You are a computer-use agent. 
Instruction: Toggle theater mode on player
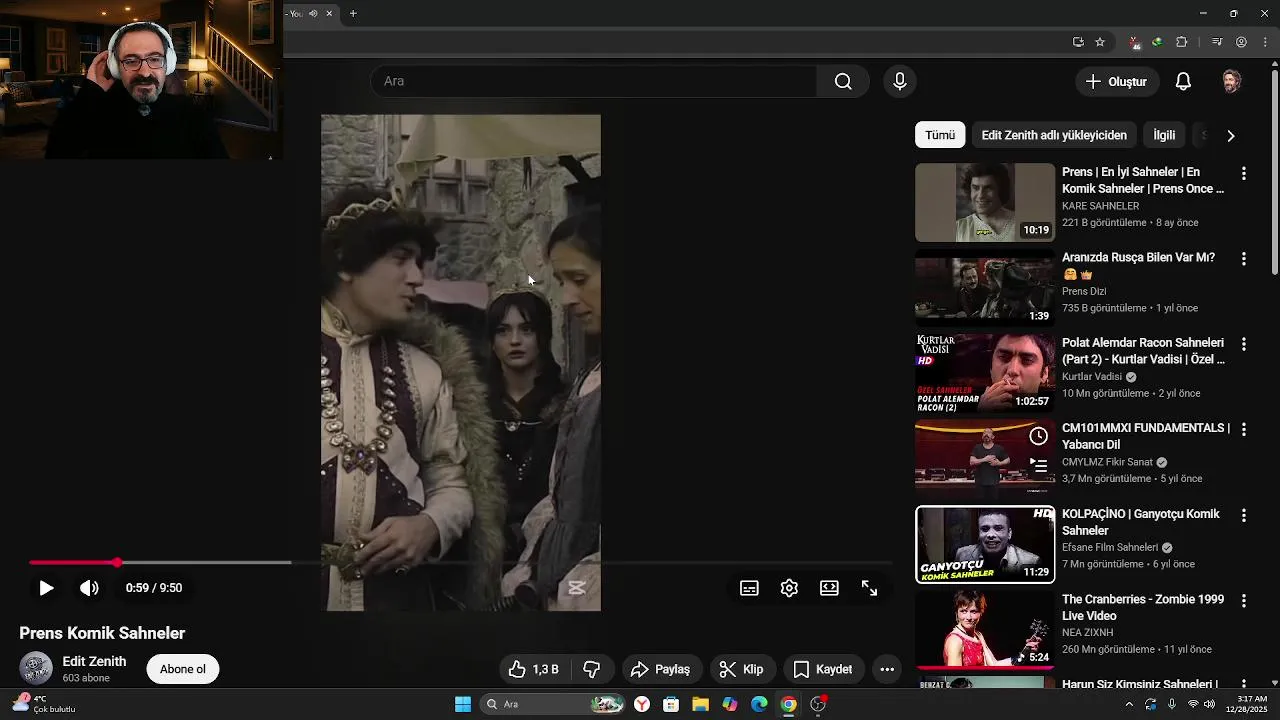coord(829,588)
